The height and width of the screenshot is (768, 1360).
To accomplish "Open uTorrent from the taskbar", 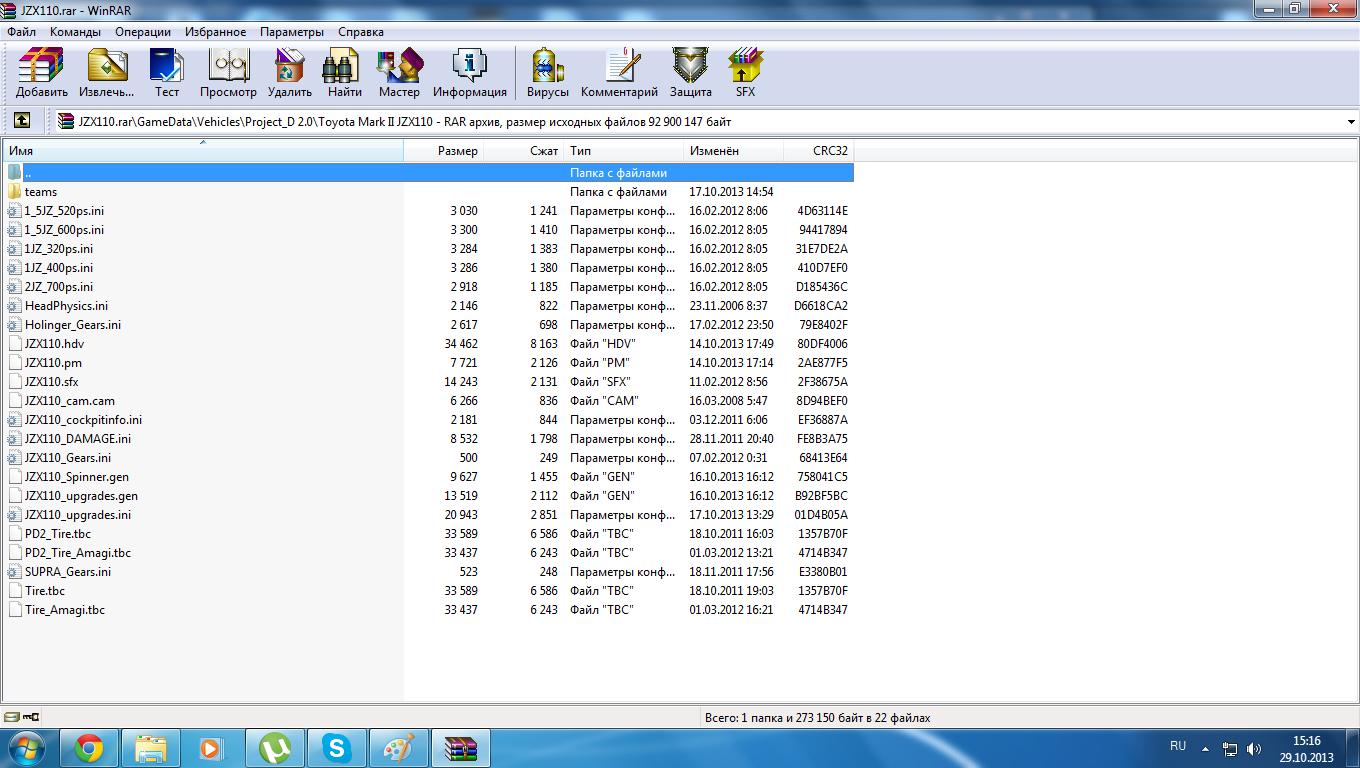I will click(274, 748).
